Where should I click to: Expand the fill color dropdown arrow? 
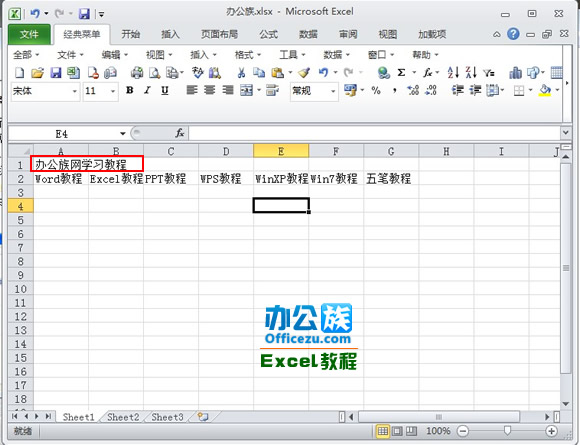[x=557, y=90]
